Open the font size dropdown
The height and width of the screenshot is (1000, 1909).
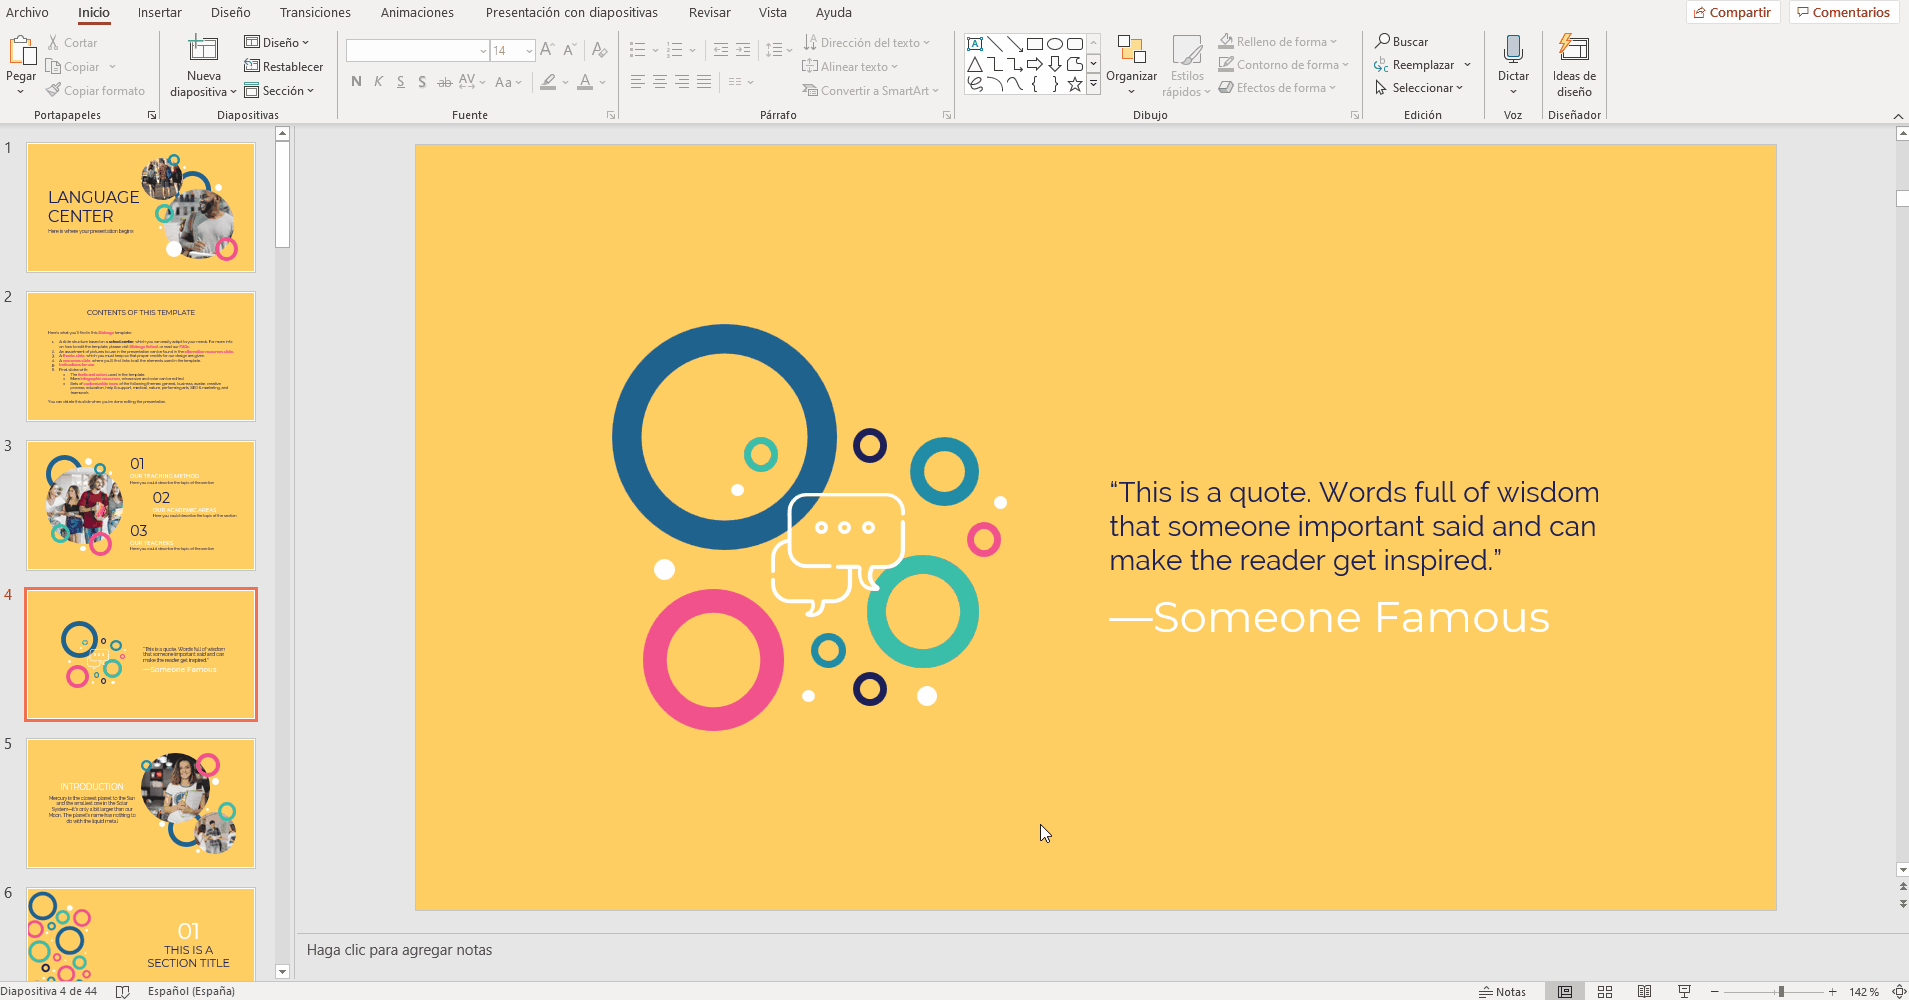point(529,50)
